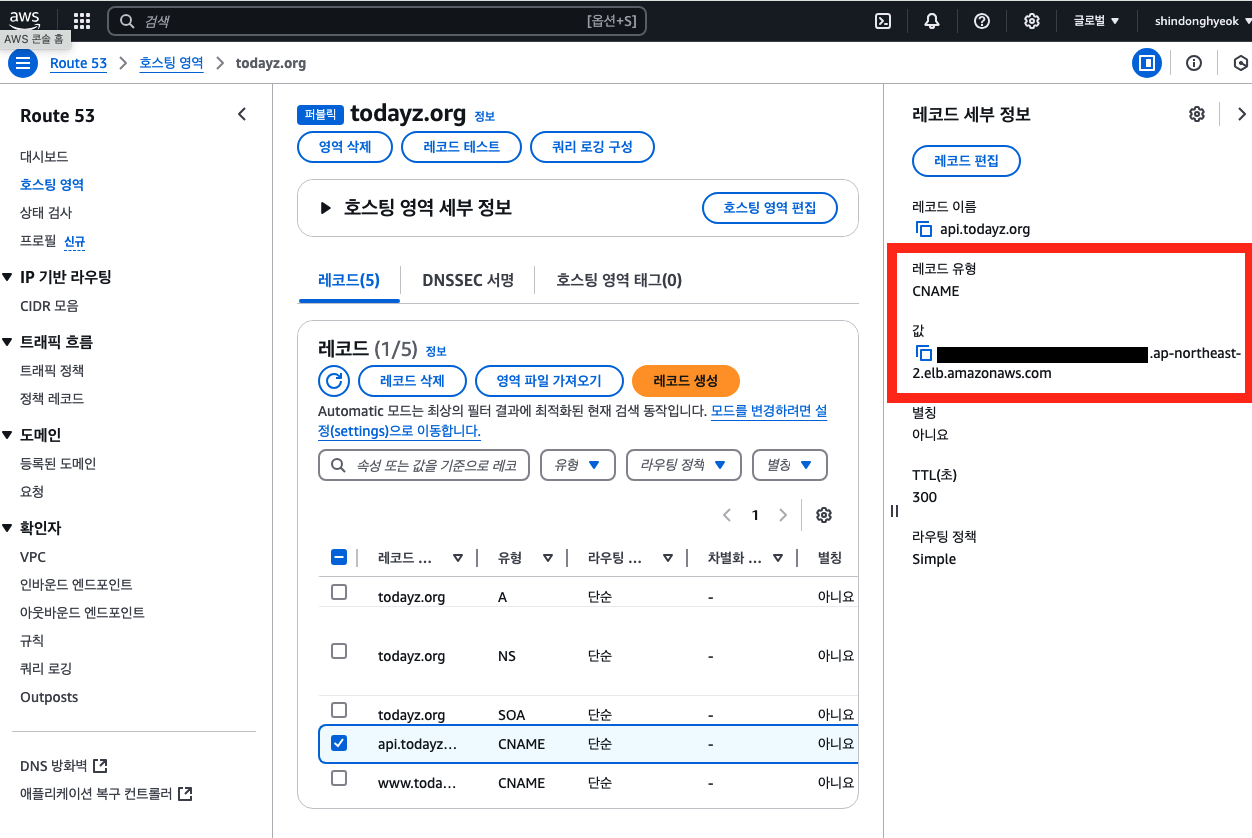Screen dimensions: 1252x838
Task: Expand 호스팅 영역 세부 정보 section
Action: click(x=325, y=208)
